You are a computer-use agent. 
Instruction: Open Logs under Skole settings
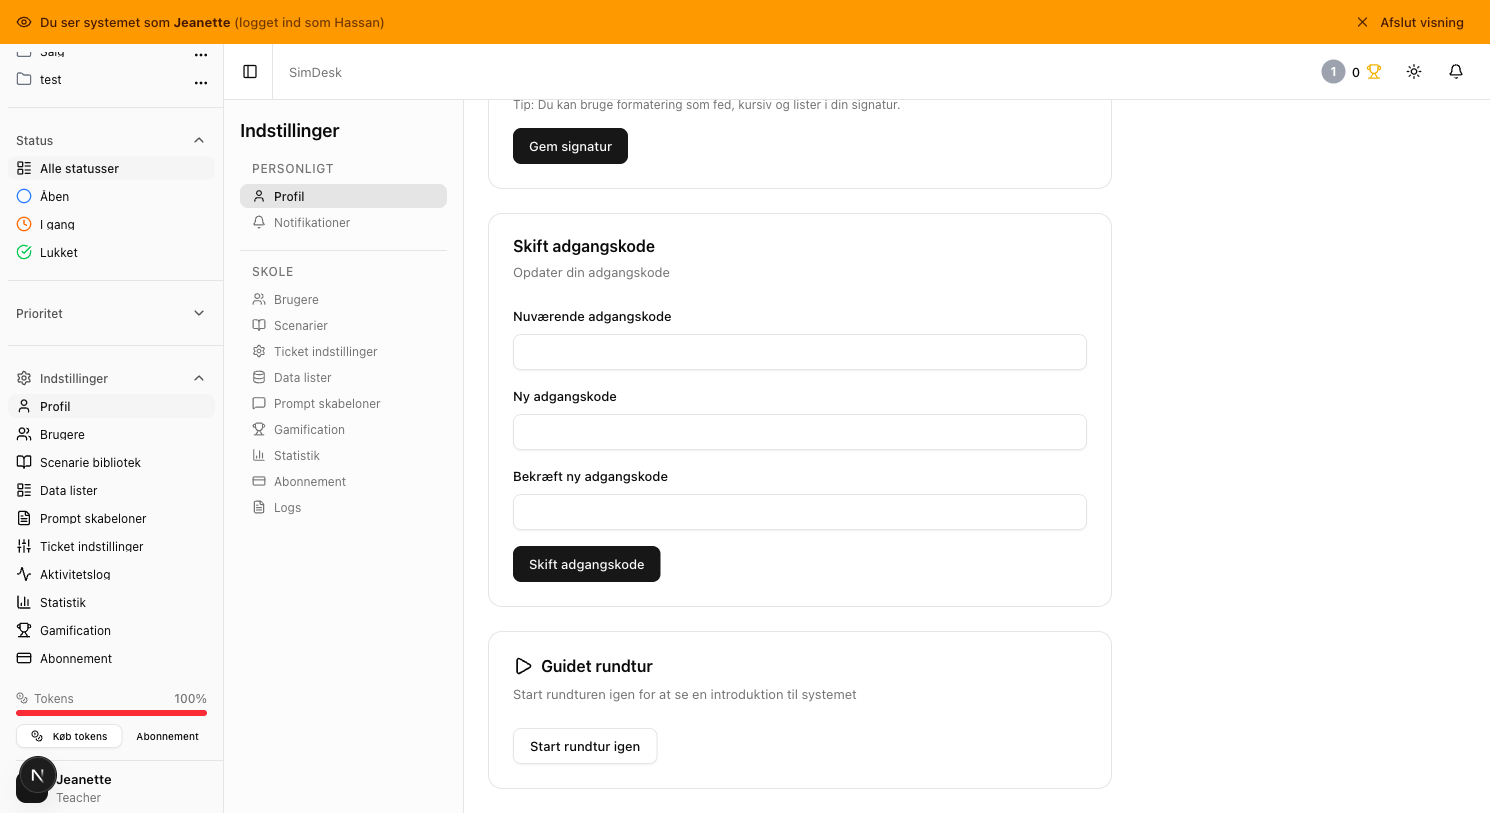click(x=343, y=508)
